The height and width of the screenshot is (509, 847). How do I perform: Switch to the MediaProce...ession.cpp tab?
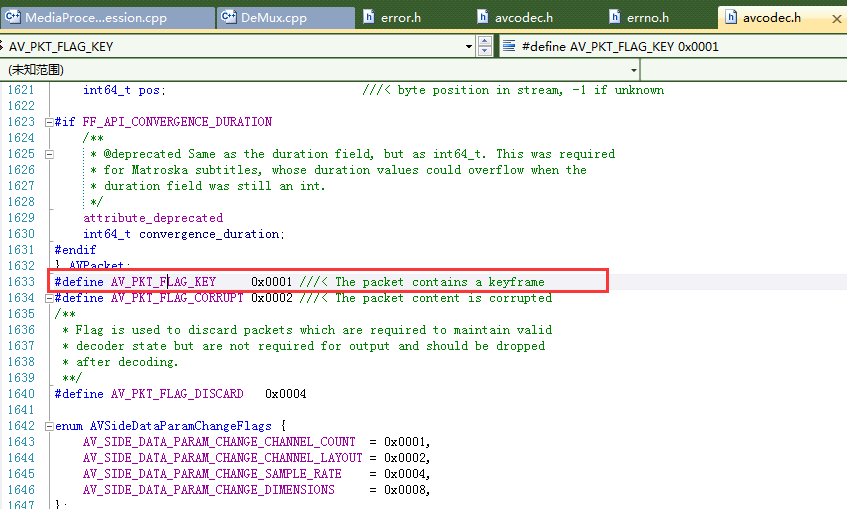tap(107, 18)
